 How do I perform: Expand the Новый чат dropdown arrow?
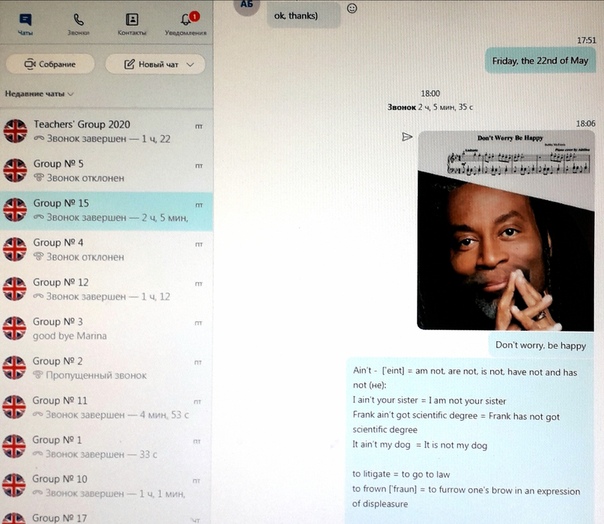190,65
